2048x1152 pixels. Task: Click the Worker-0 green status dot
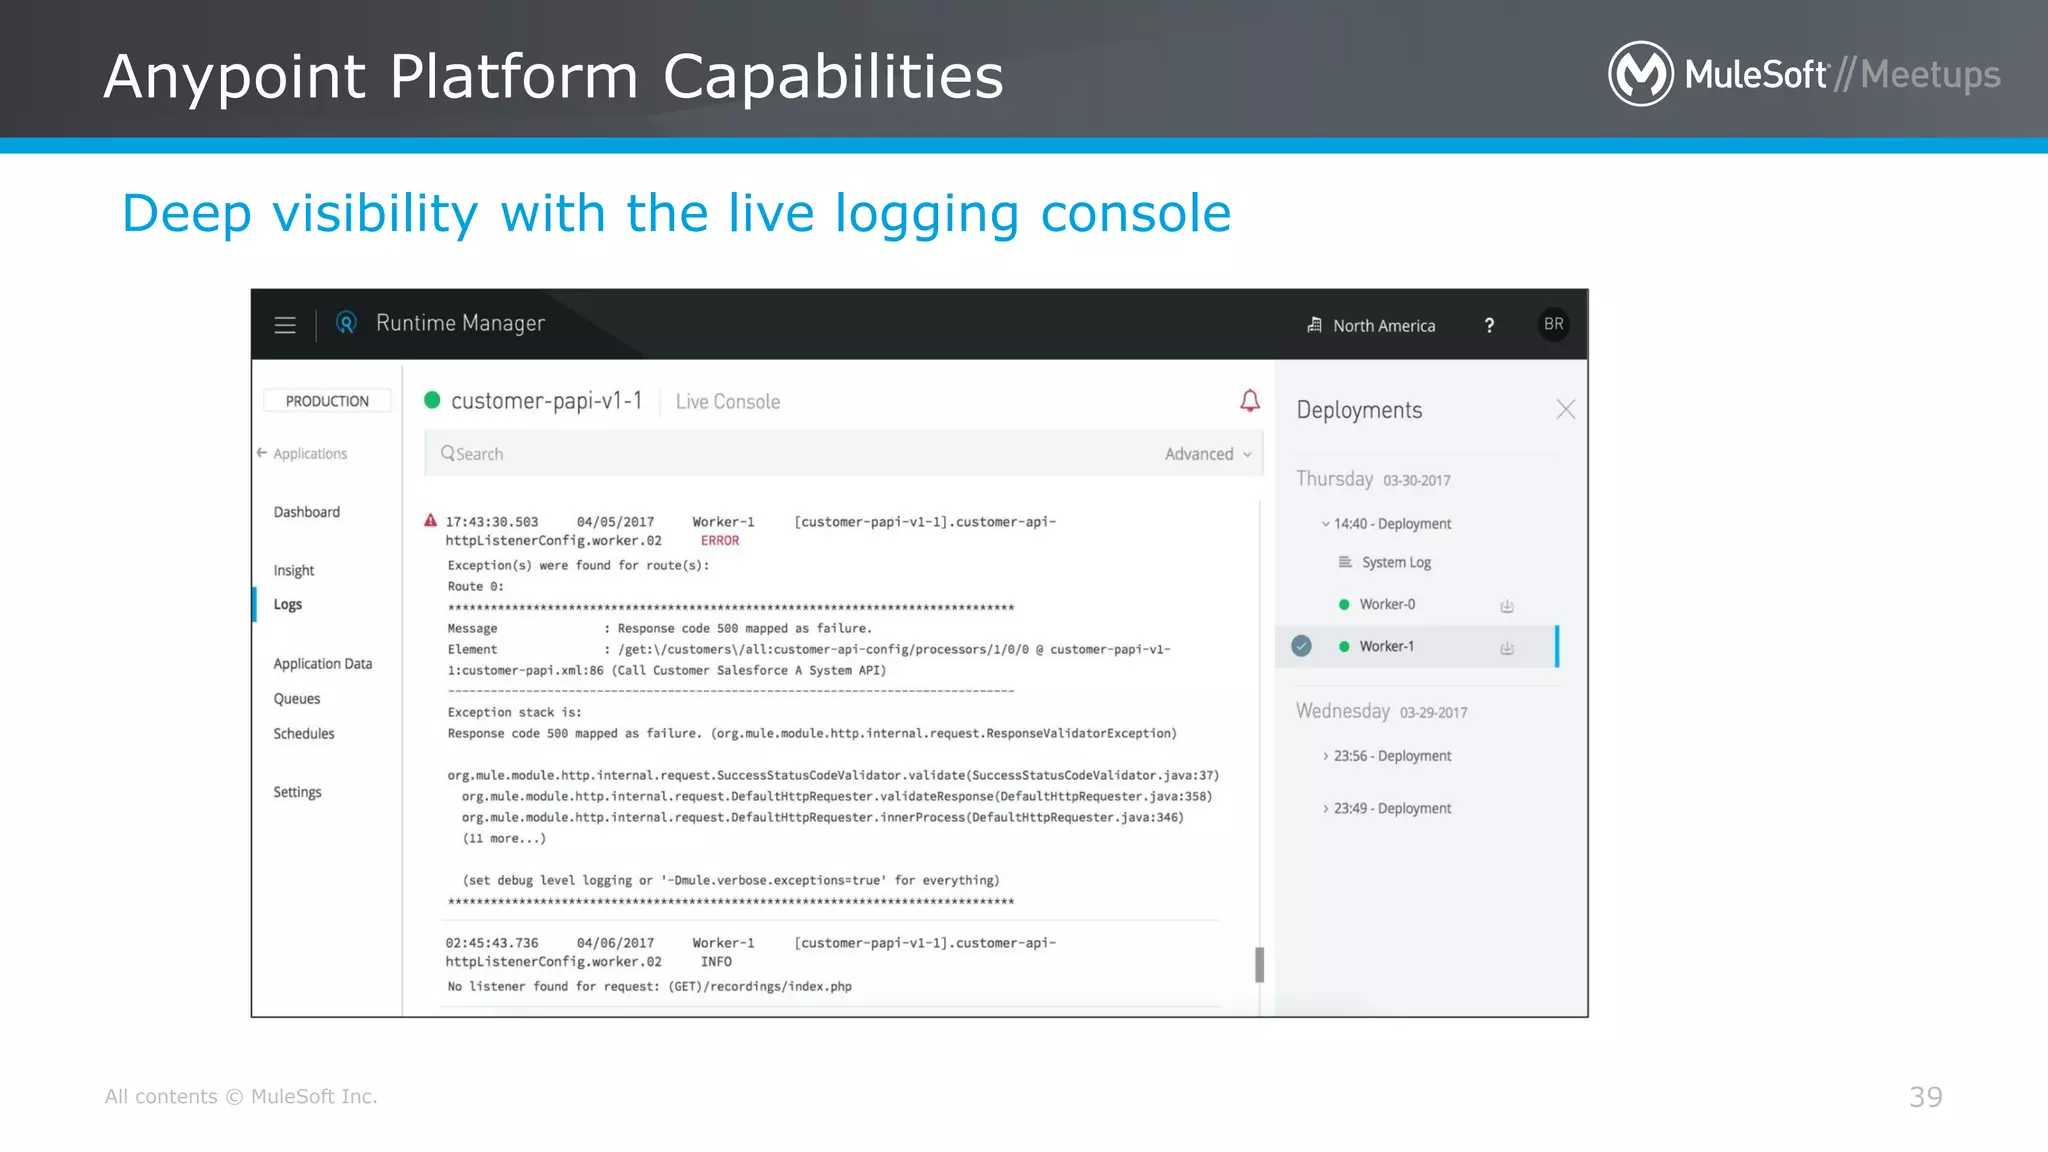[x=1344, y=604]
